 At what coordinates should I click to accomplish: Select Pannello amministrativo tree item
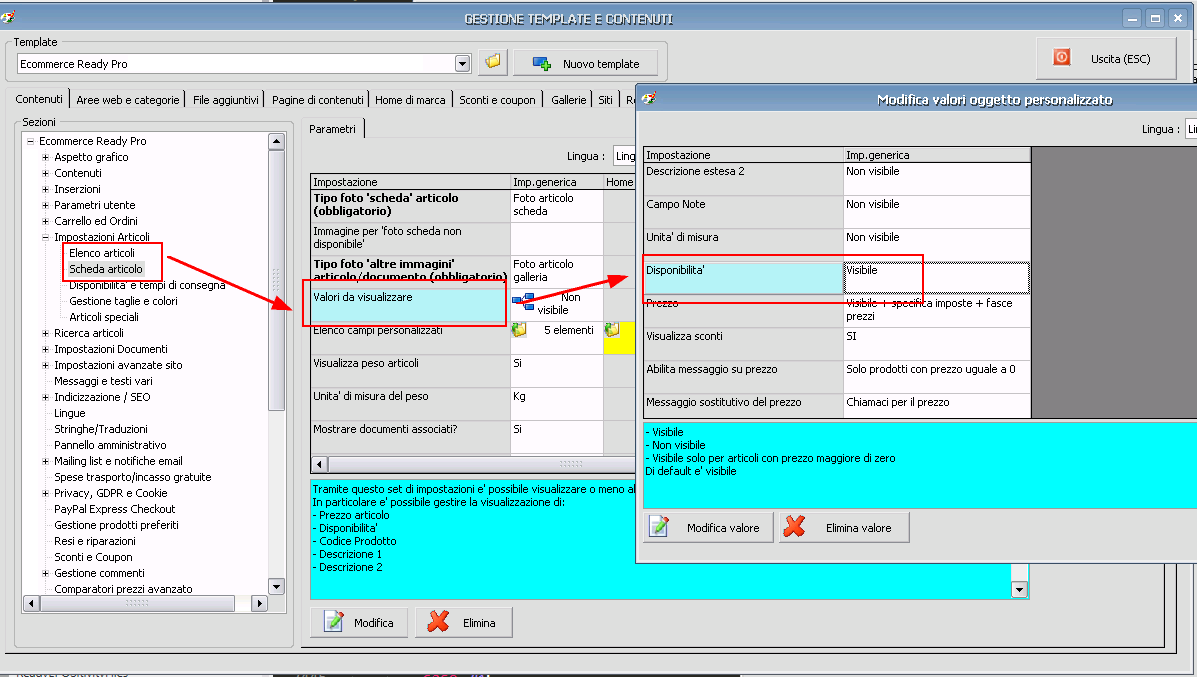point(110,446)
